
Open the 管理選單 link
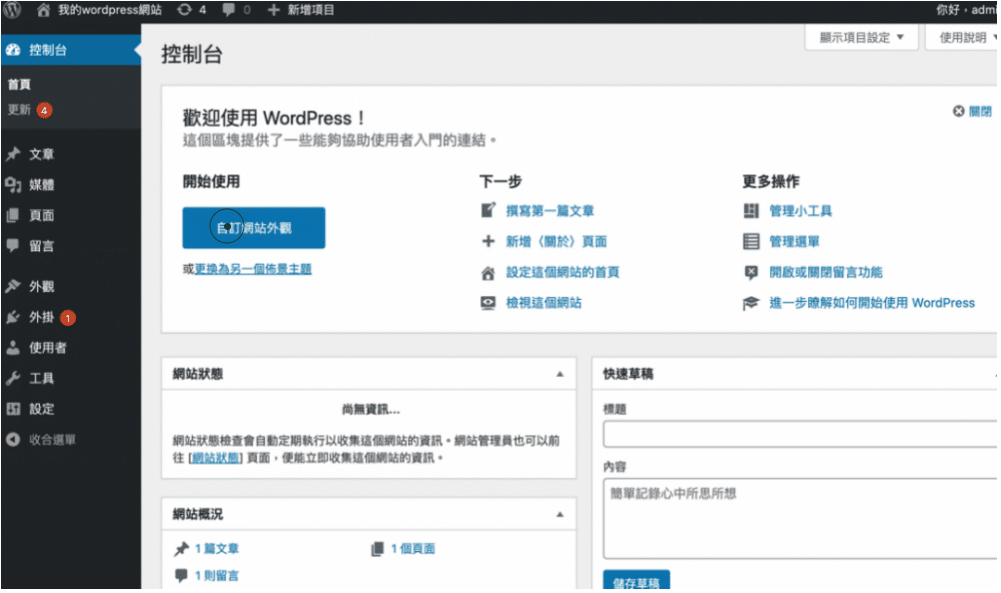(795, 242)
